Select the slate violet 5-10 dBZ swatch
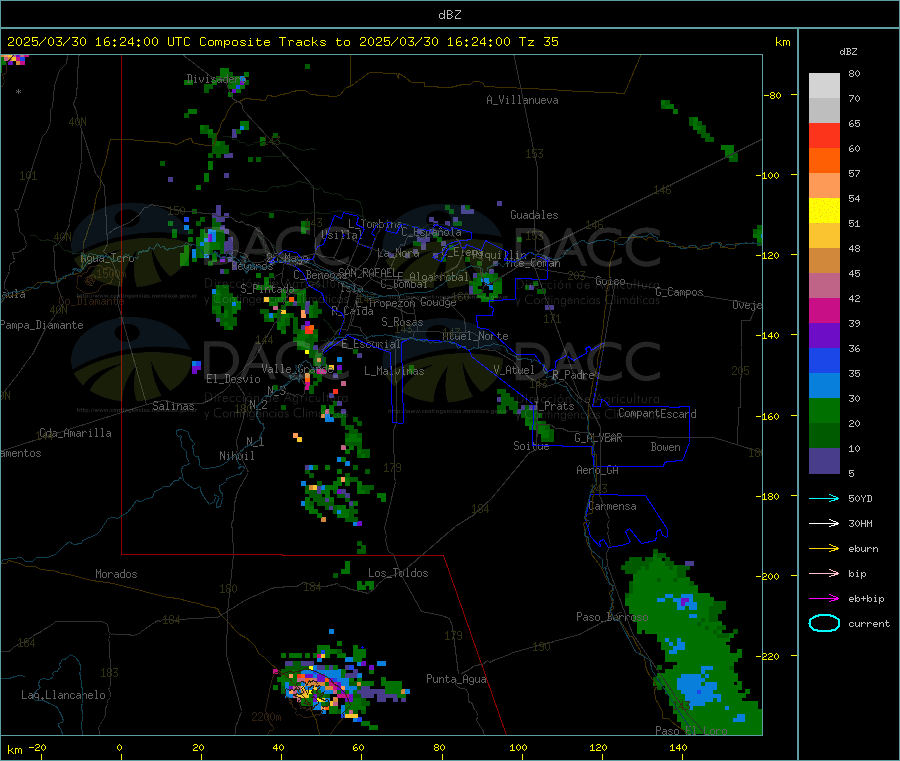 coord(824,461)
